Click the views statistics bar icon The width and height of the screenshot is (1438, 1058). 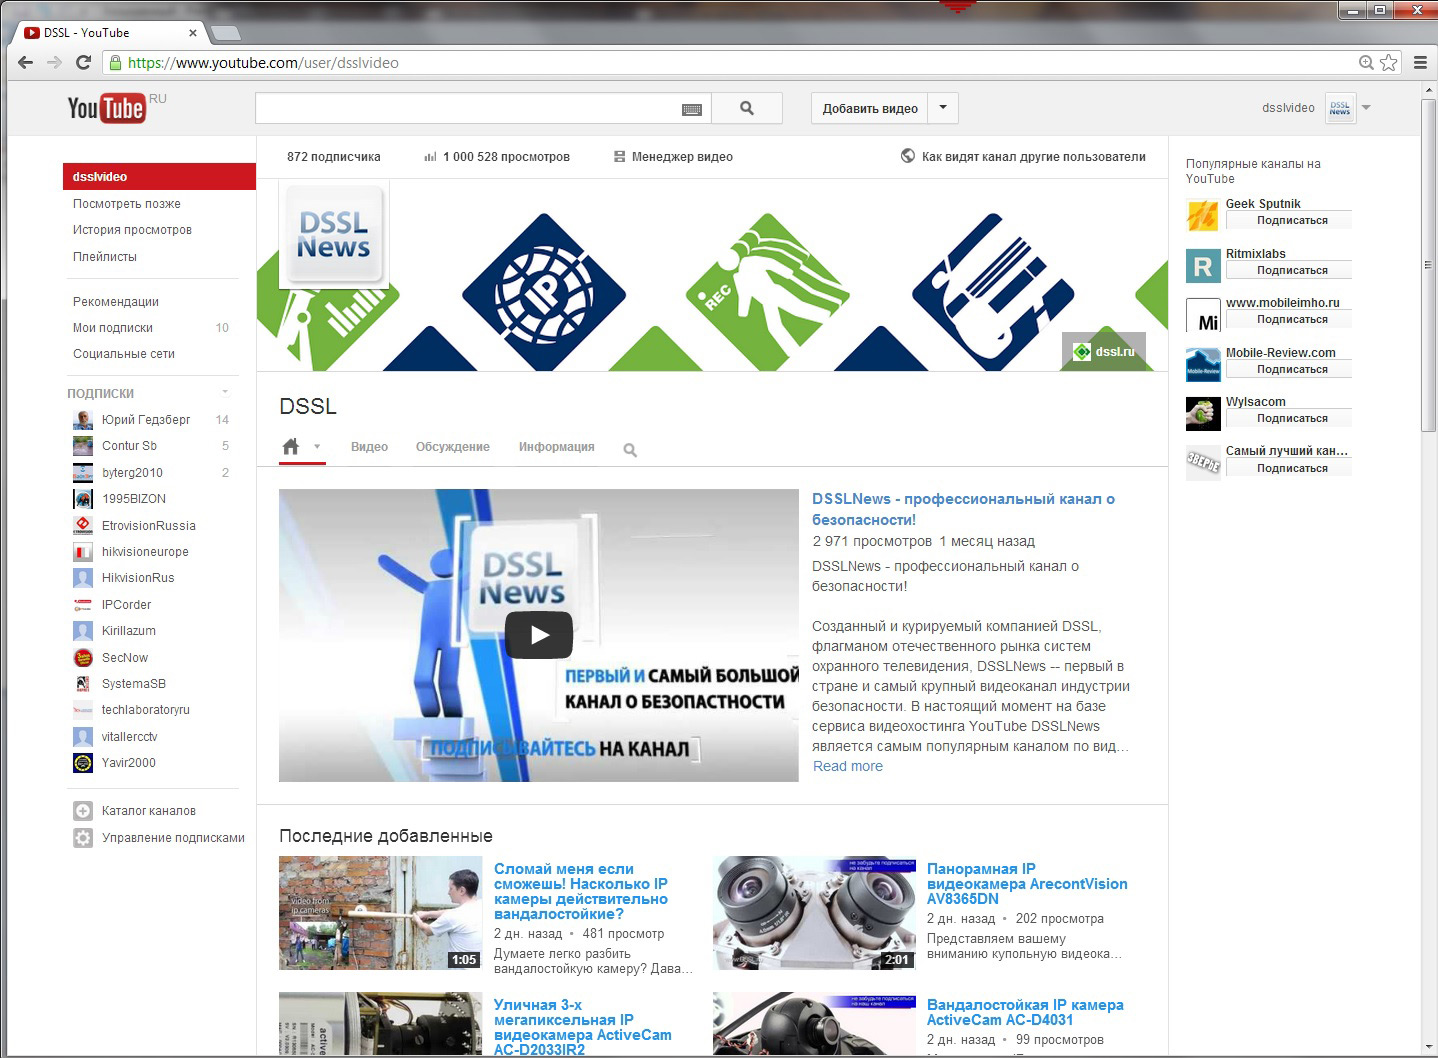[430, 157]
